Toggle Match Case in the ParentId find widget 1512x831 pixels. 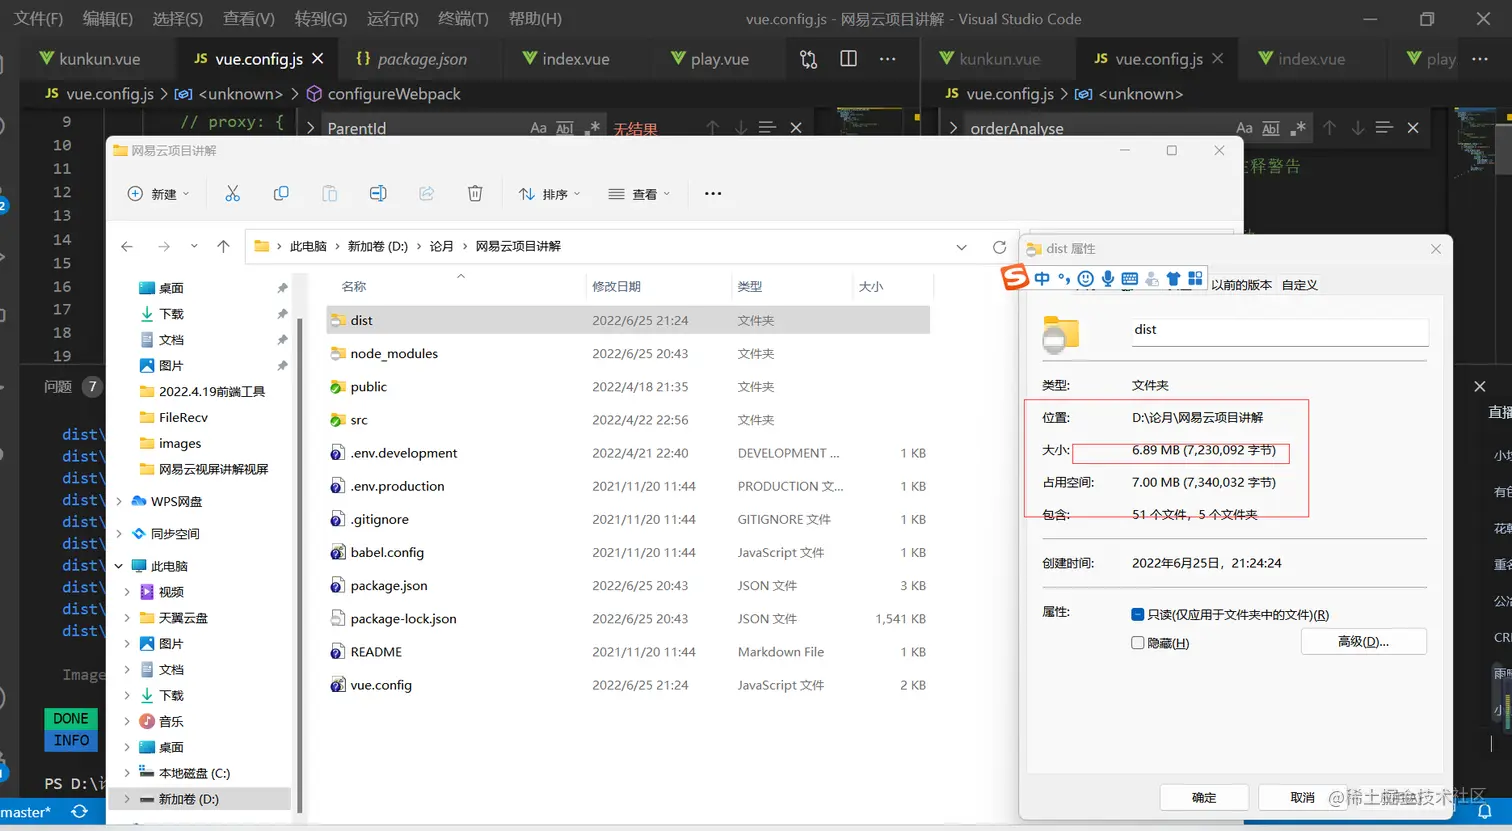[x=538, y=128]
